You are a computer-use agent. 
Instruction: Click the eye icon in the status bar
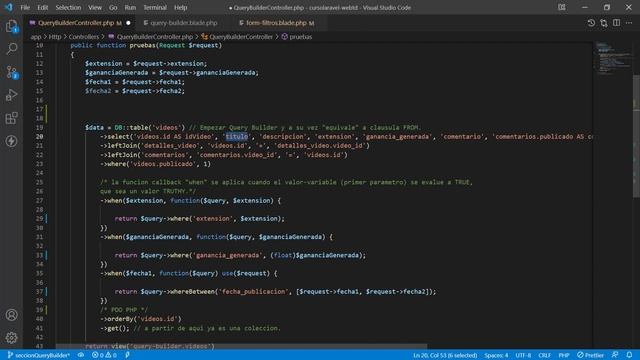pos(81,355)
